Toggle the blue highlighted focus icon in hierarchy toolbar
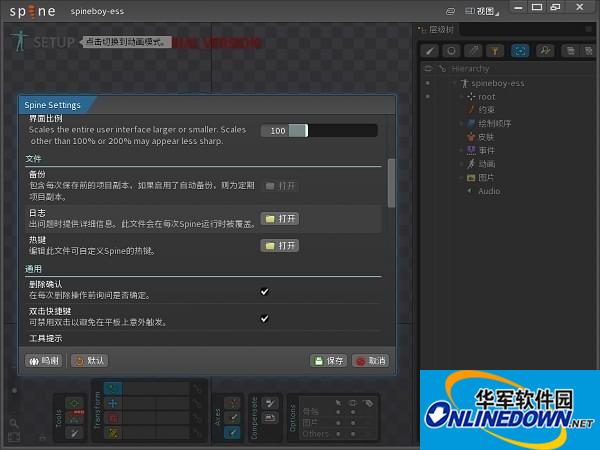Screen dimensions: 600x450 520,51
